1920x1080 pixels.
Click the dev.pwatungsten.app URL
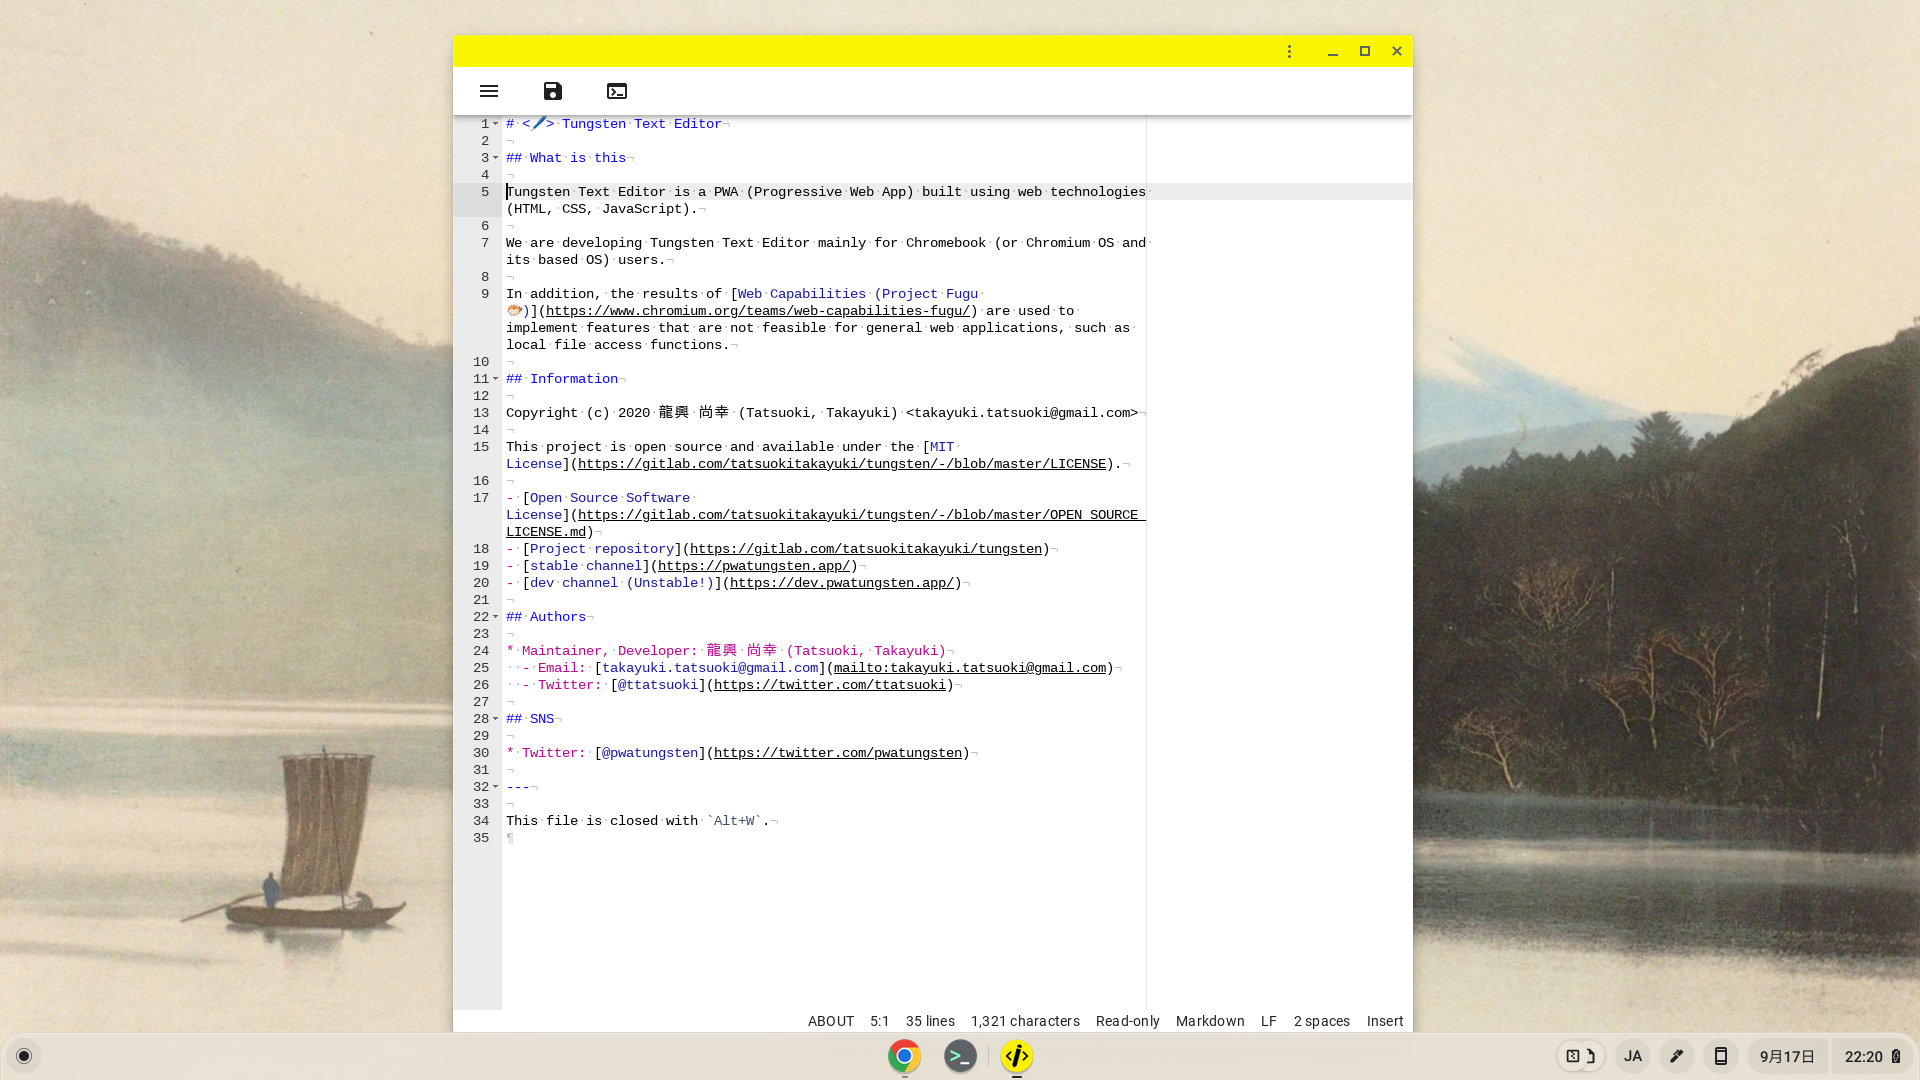point(842,583)
